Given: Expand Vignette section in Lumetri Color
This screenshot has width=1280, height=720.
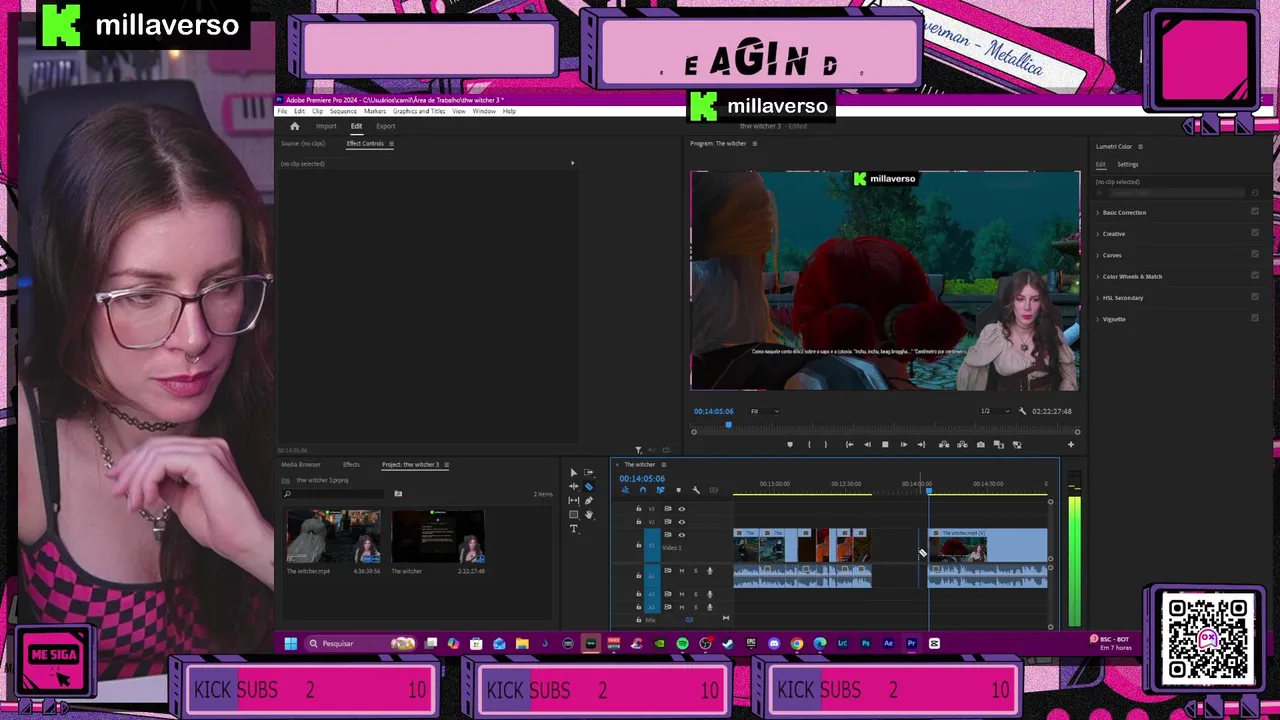Looking at the screenshot, I should pos(1098,319).
